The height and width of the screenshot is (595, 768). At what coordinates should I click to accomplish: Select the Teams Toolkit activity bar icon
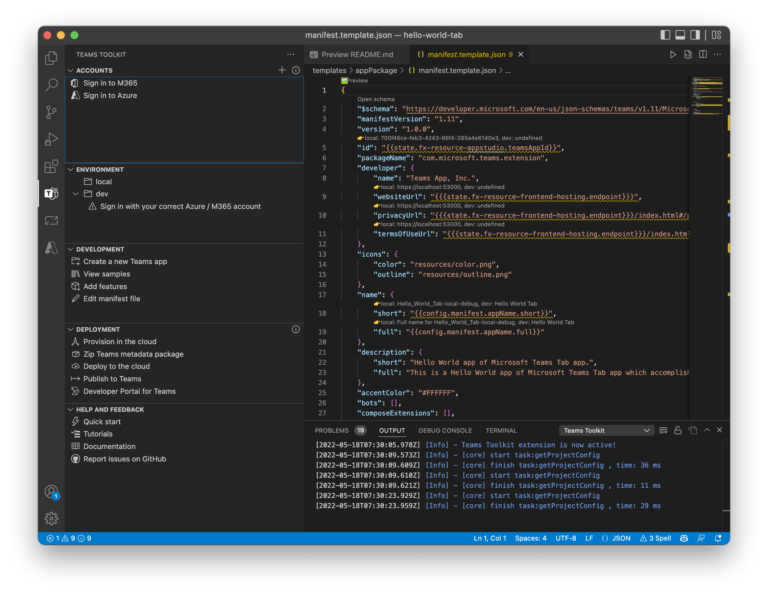pos(51,193)
